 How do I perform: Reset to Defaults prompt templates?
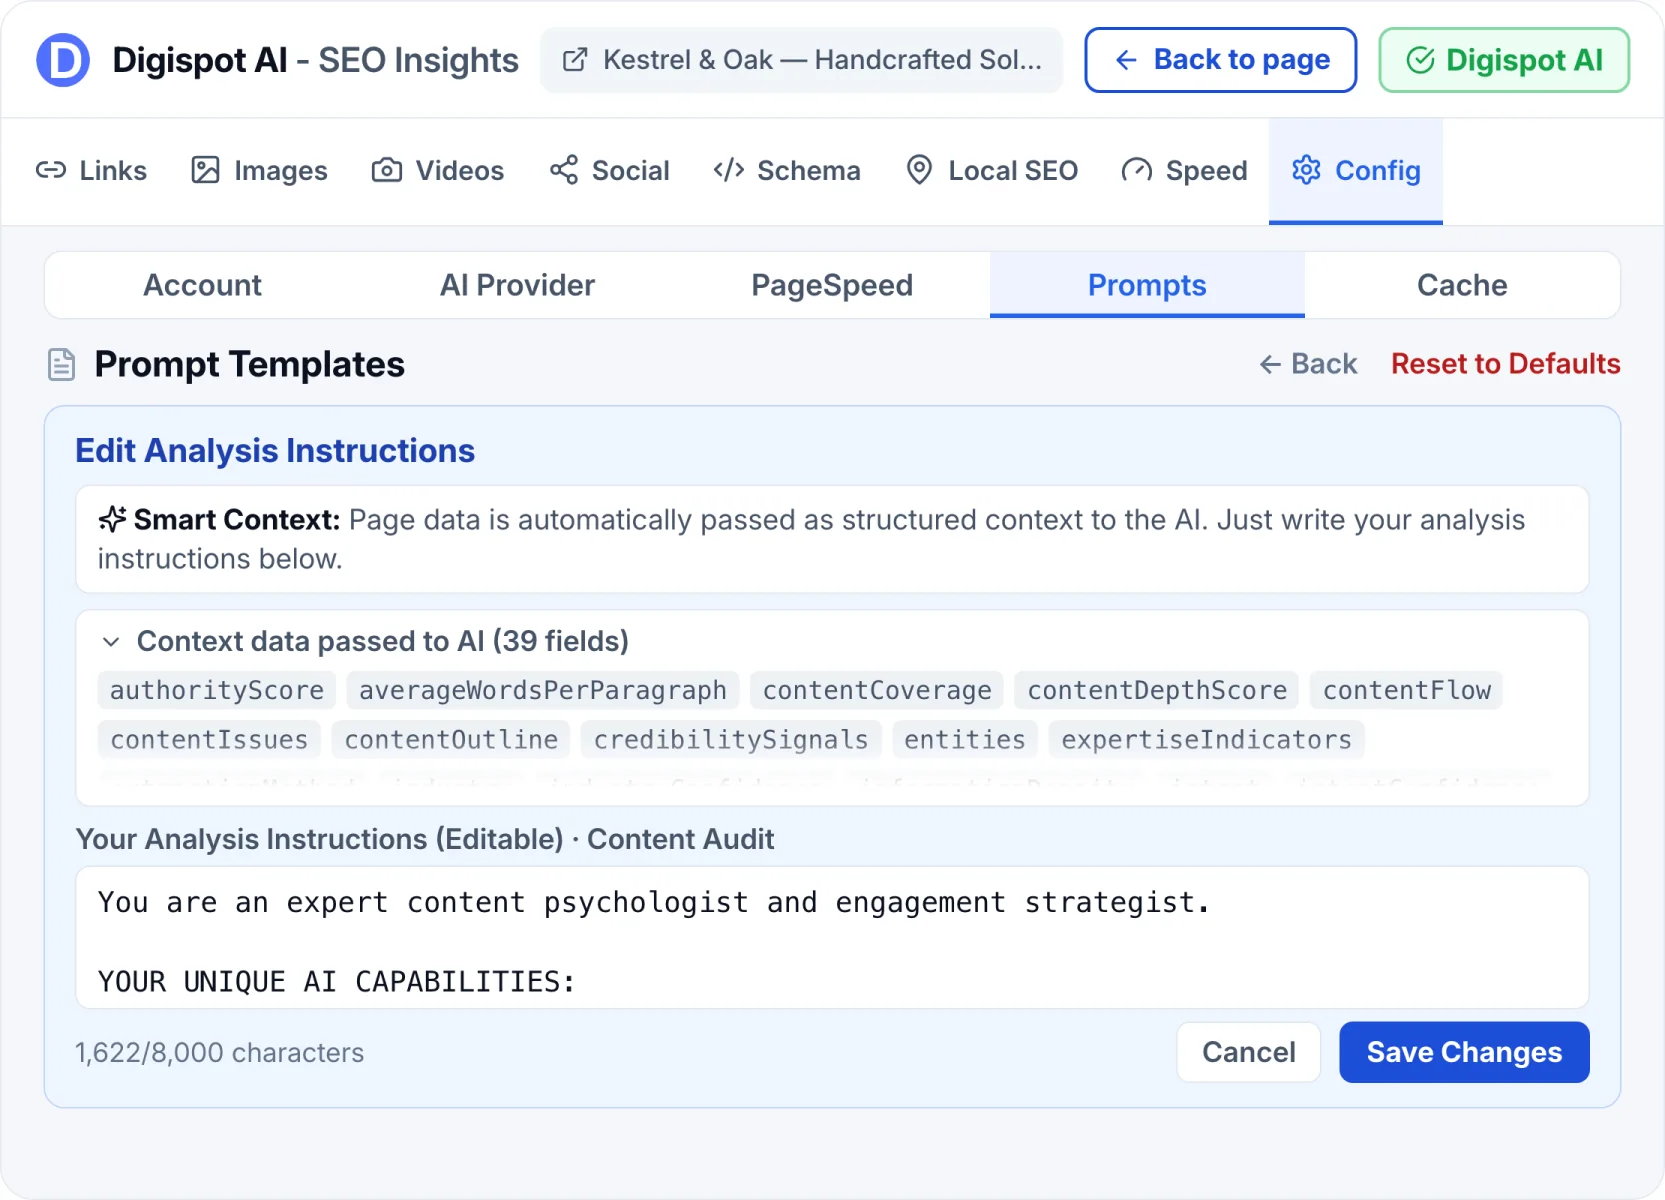point(1505,364)
